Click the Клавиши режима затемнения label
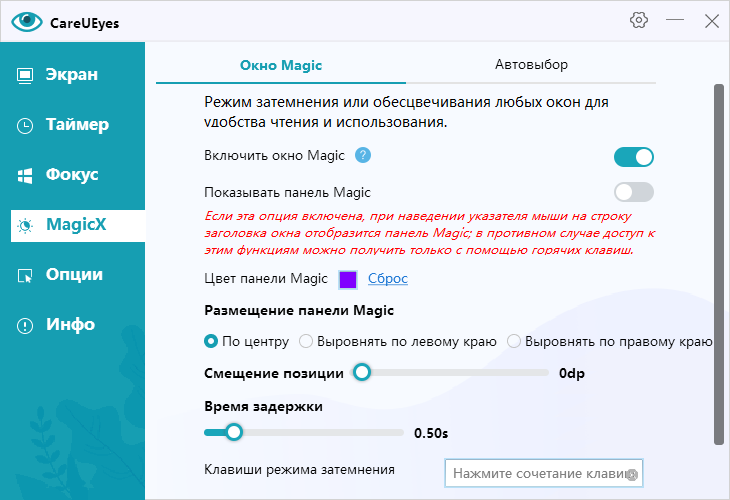 point(299,470)
